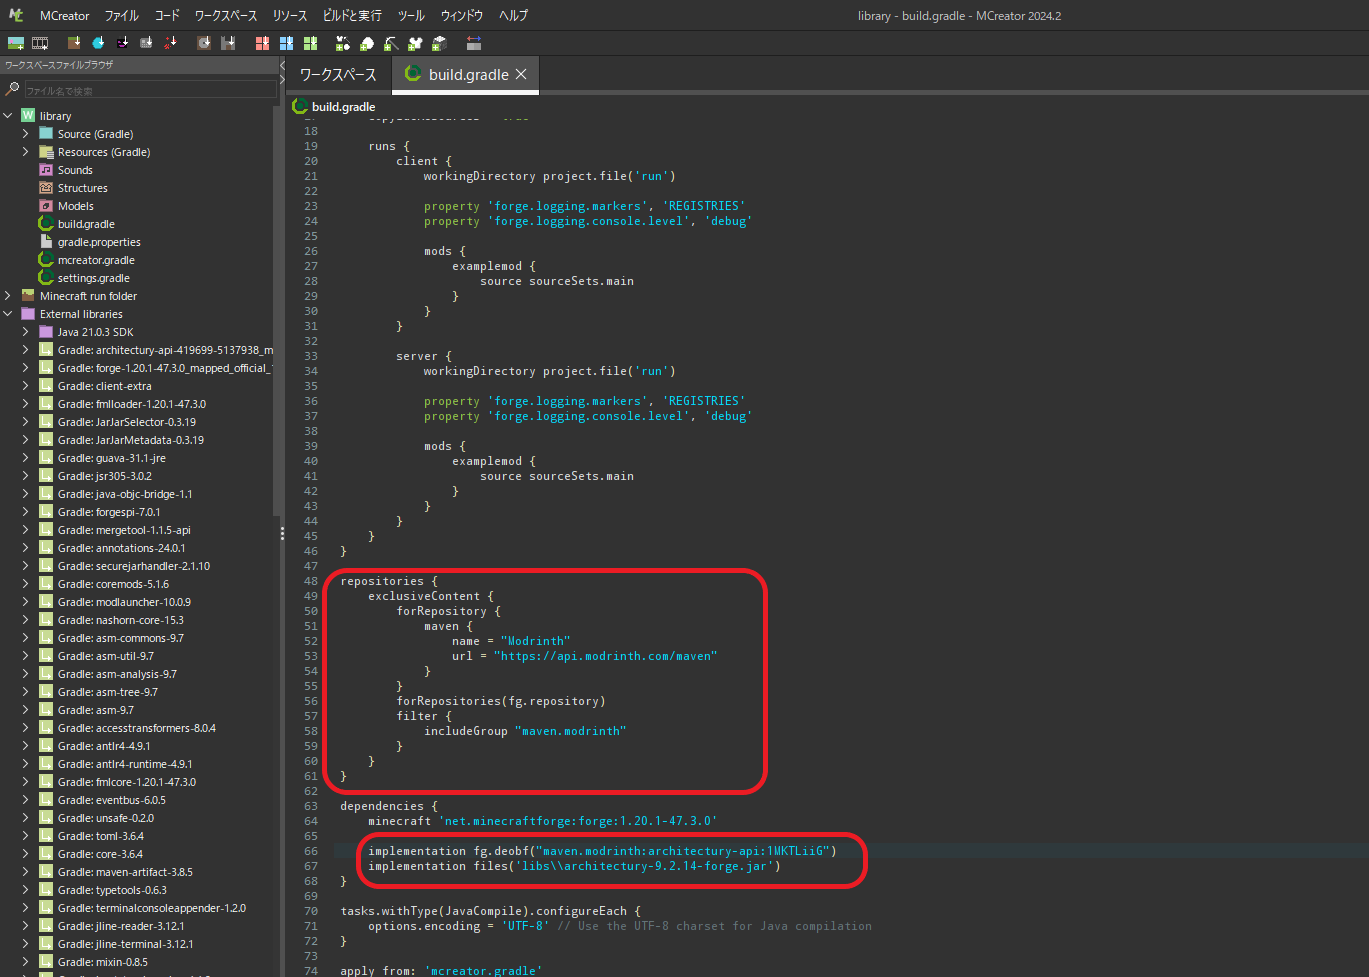Open the ビルドと実行 menu
The height and width of the screenshot is (977, 1369).
[x=351, y=16]
